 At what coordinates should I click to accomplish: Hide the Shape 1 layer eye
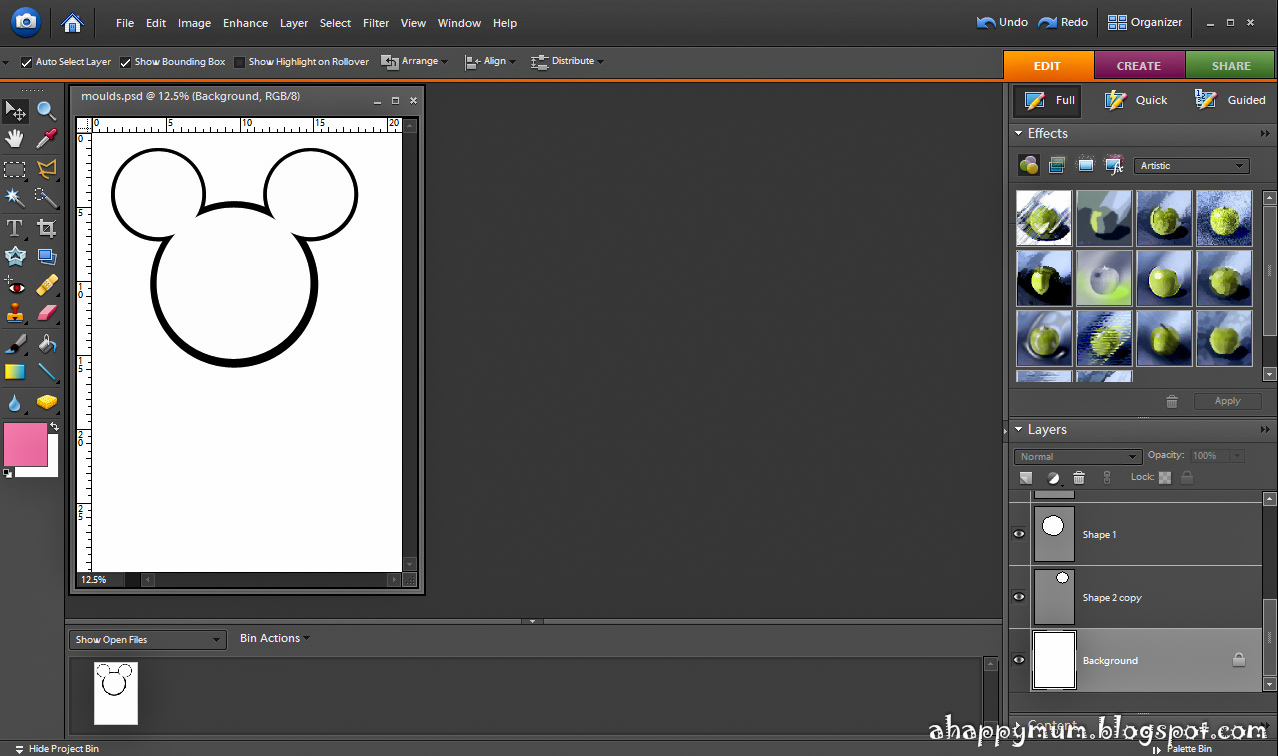(x=1019, y=534)
